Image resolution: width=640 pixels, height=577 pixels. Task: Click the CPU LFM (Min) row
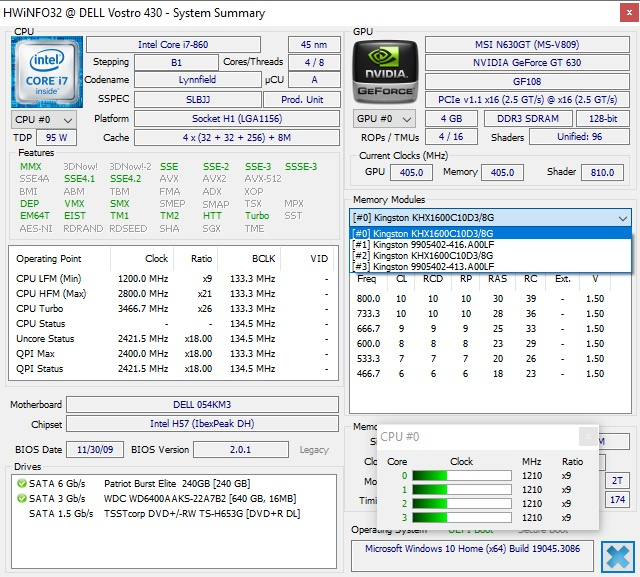[x=173, y=279]
